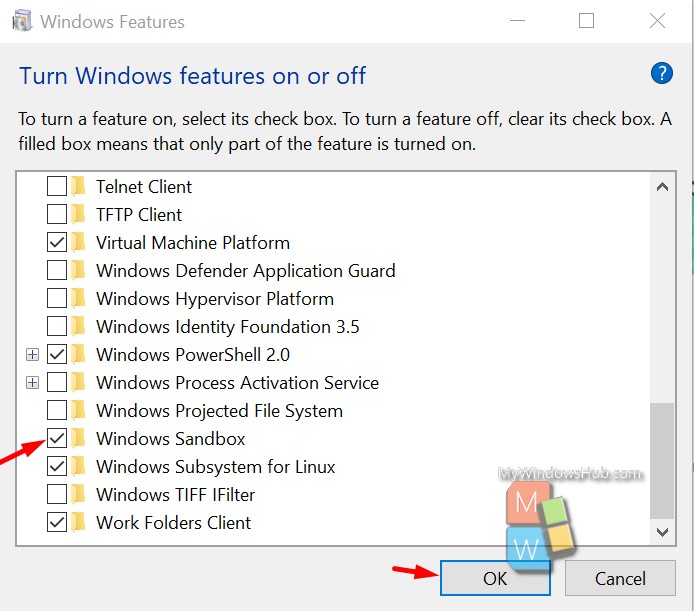Screen dimensions: 694x611
Task: Enable the Telnet Client checkbox
Action: [x=57, y=186]
